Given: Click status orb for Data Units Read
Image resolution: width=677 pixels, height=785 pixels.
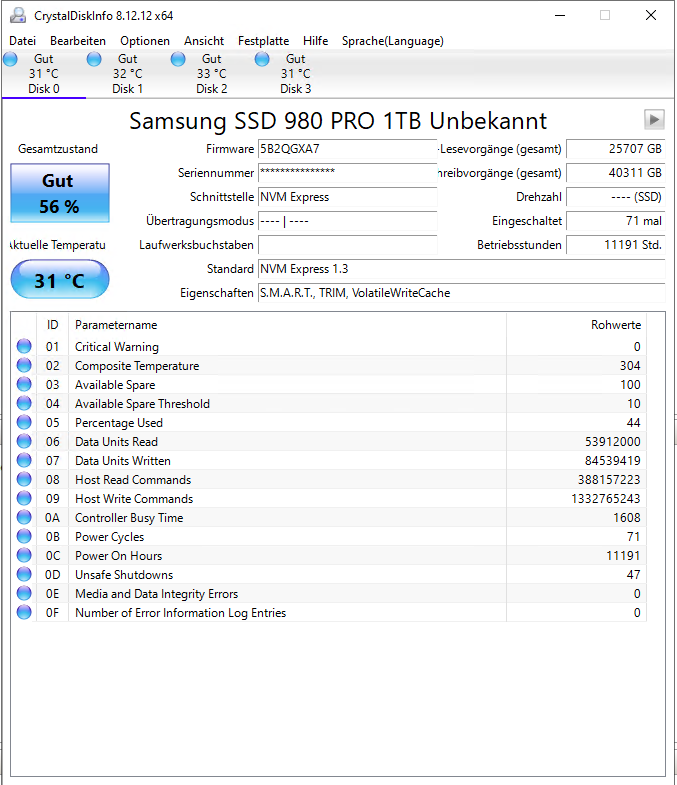Looking at the screenshot, I should pos(24,441).
